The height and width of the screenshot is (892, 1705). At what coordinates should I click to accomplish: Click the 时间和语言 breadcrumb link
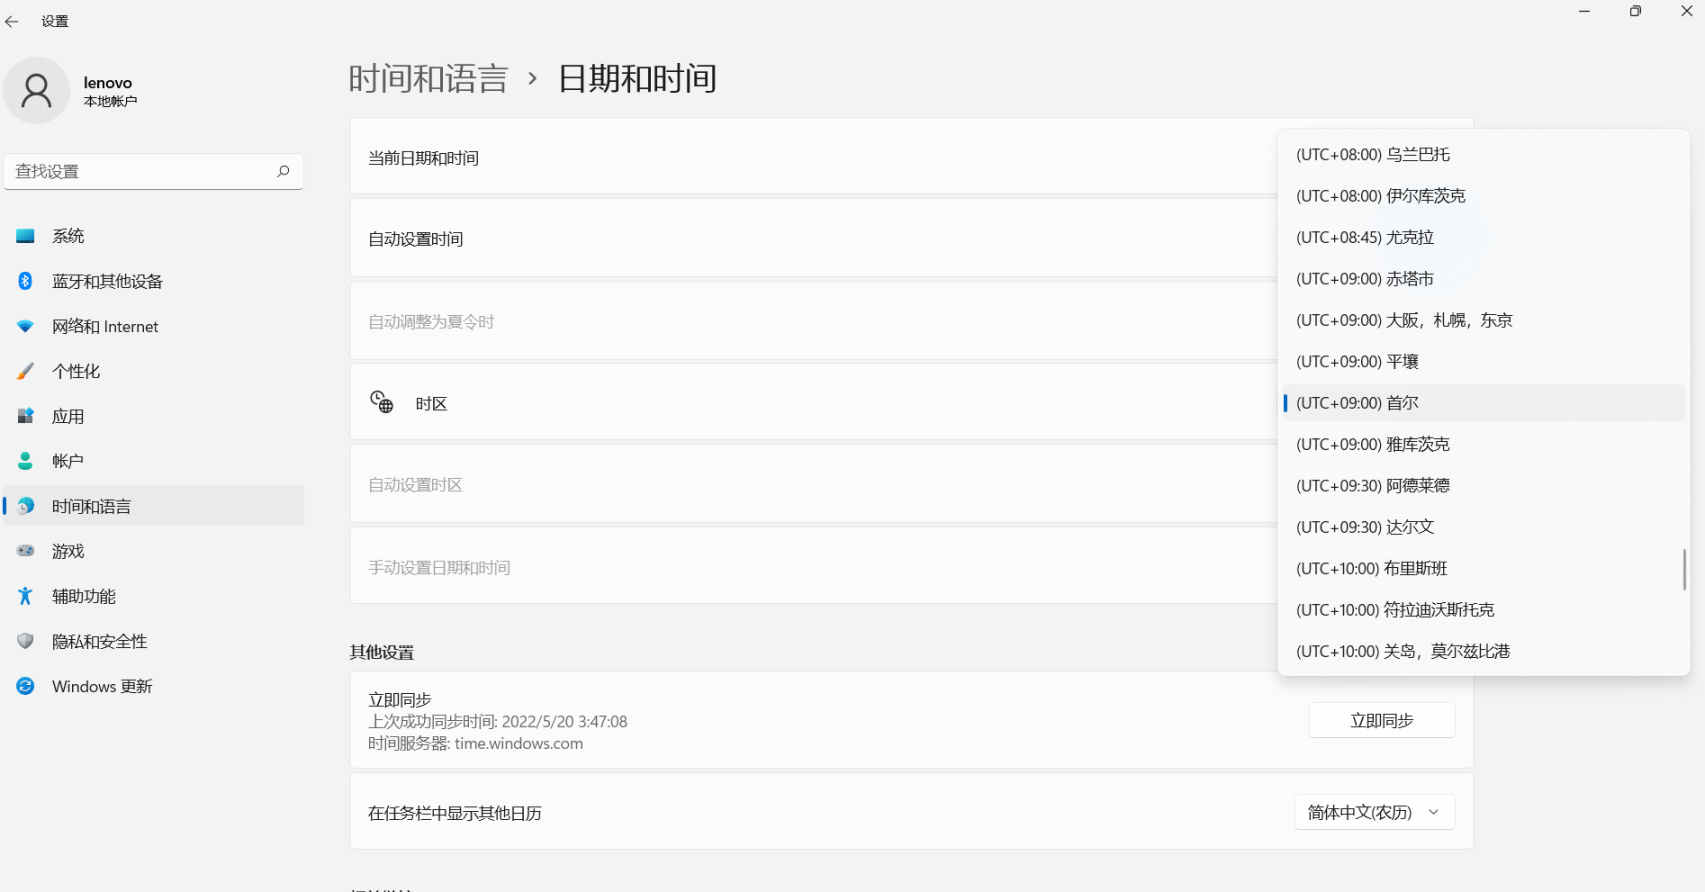pos(428,78)
